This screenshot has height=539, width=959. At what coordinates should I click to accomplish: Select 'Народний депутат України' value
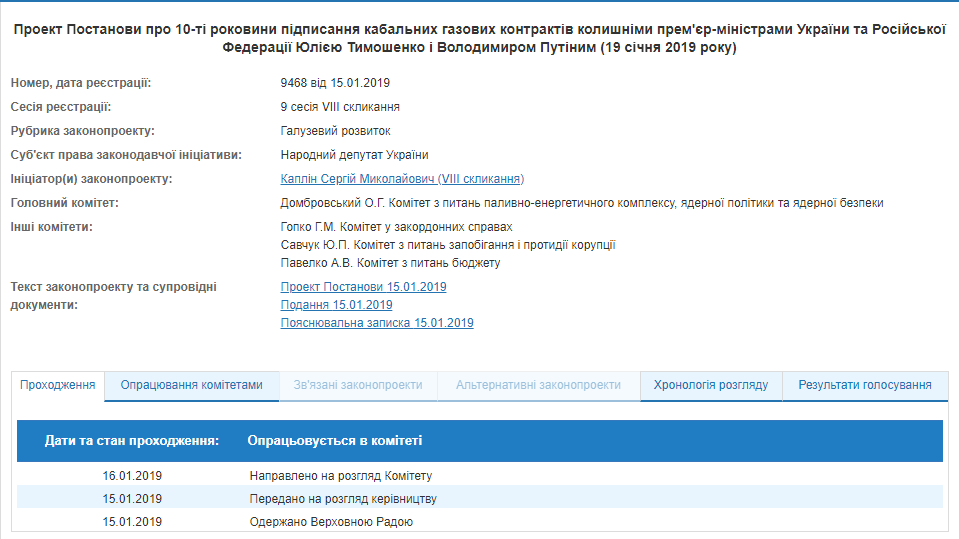pyautogui.click(x=355, y=155)
